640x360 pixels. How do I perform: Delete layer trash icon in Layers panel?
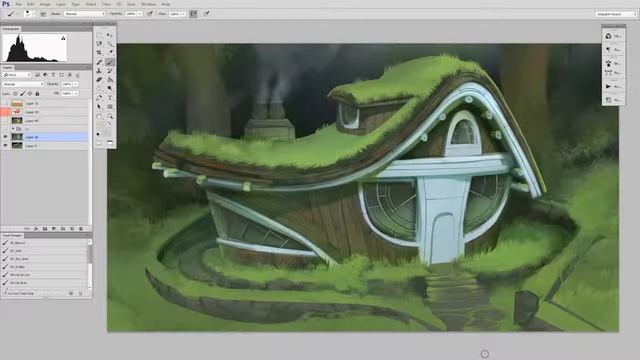(x=81, y=229)
